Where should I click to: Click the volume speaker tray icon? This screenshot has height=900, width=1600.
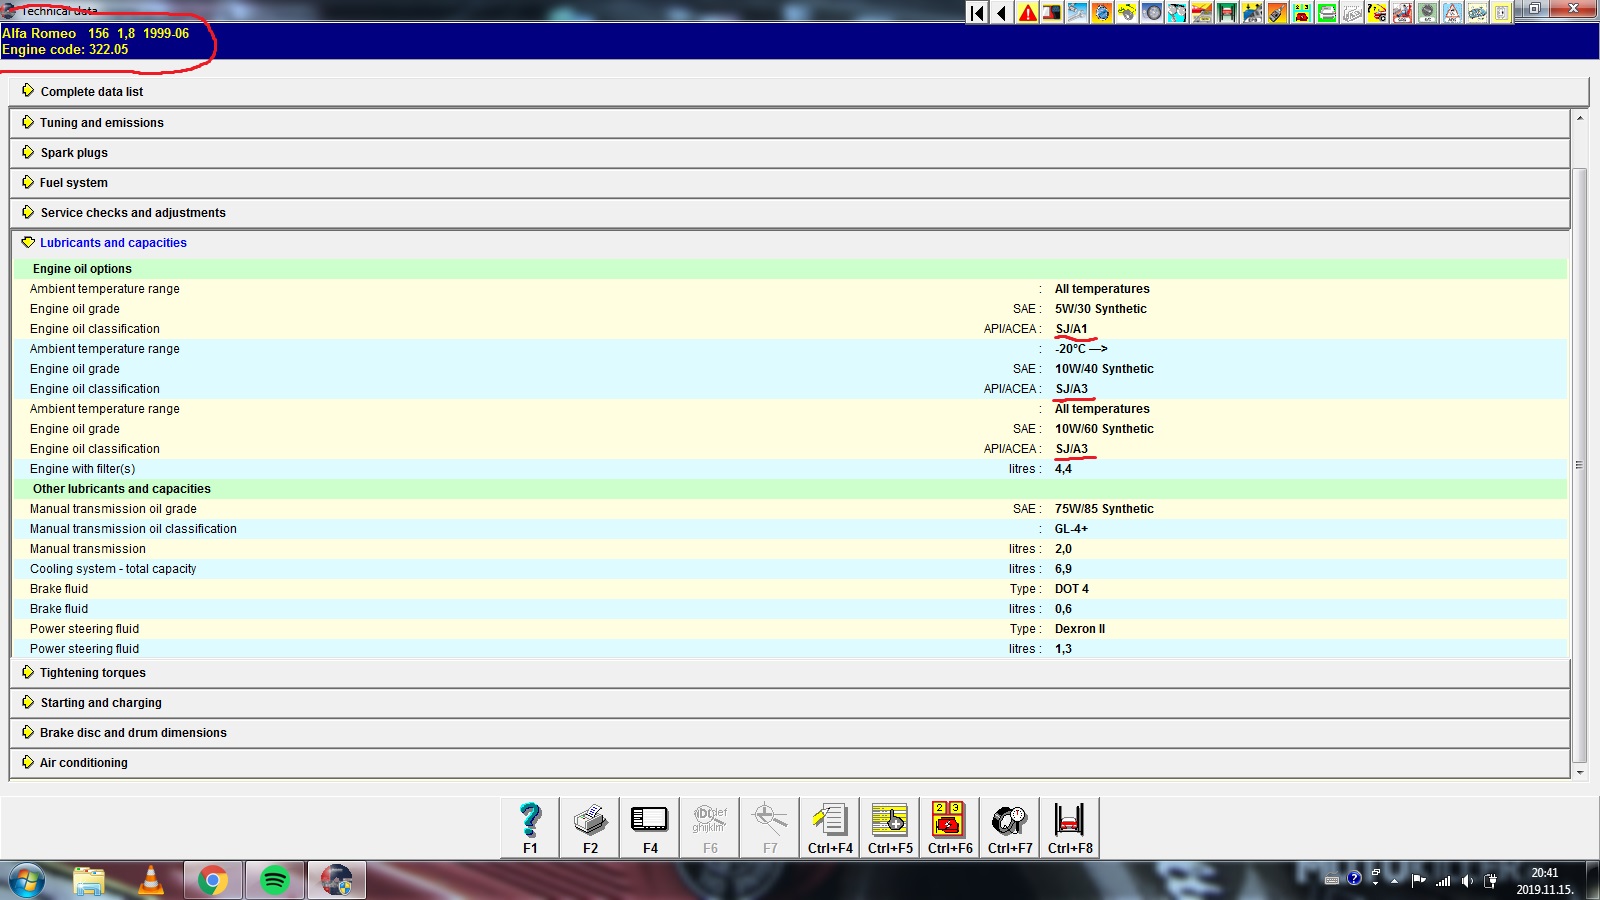pos(1467,881)
